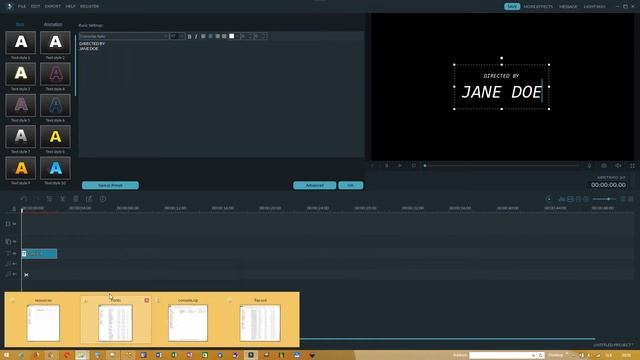Click the preview playback progress bar

point(502,166)
